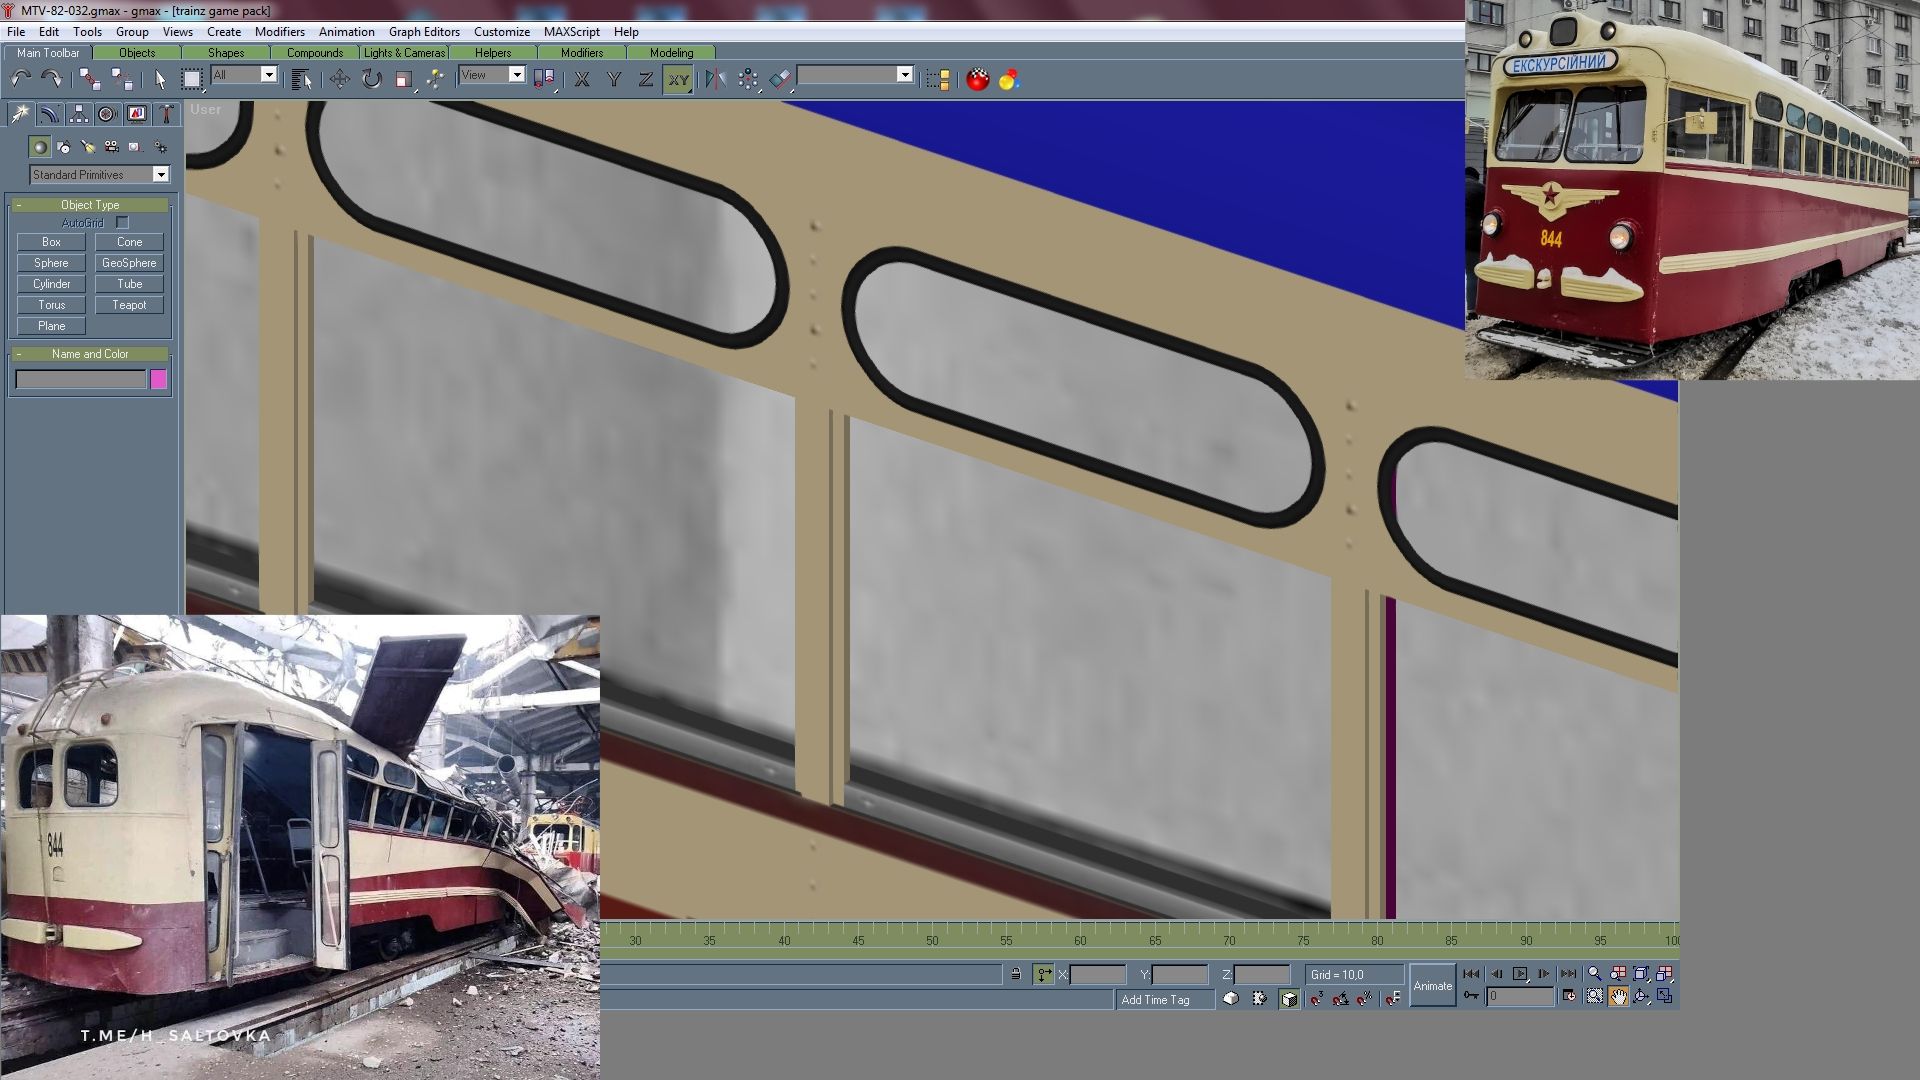The image size is (1920, 1080).
Task: Click the Zoom magnifier viewport control
Action: click(1594, 973)
